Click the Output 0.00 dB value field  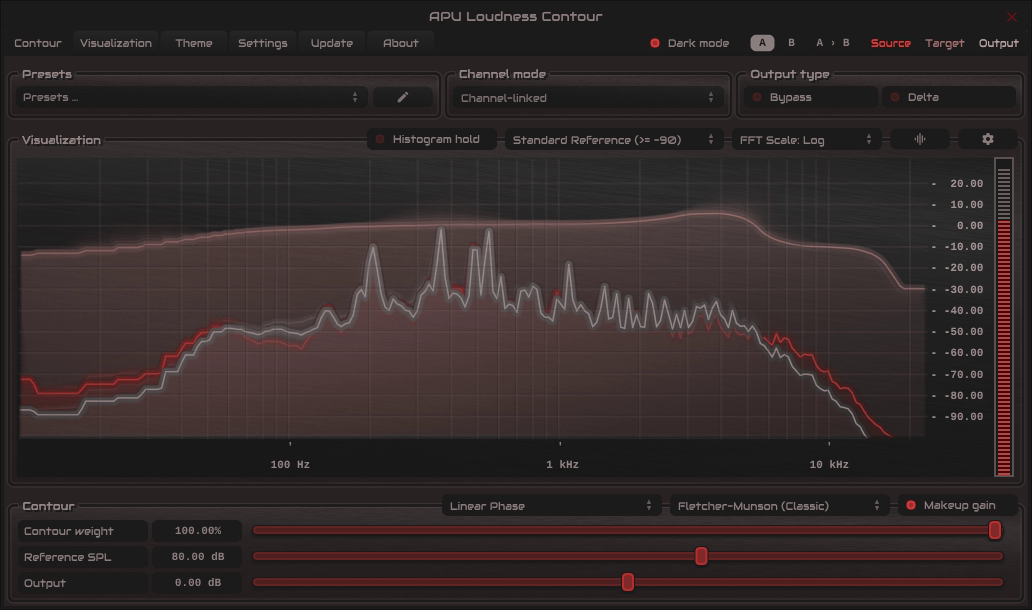click(197, 583)
